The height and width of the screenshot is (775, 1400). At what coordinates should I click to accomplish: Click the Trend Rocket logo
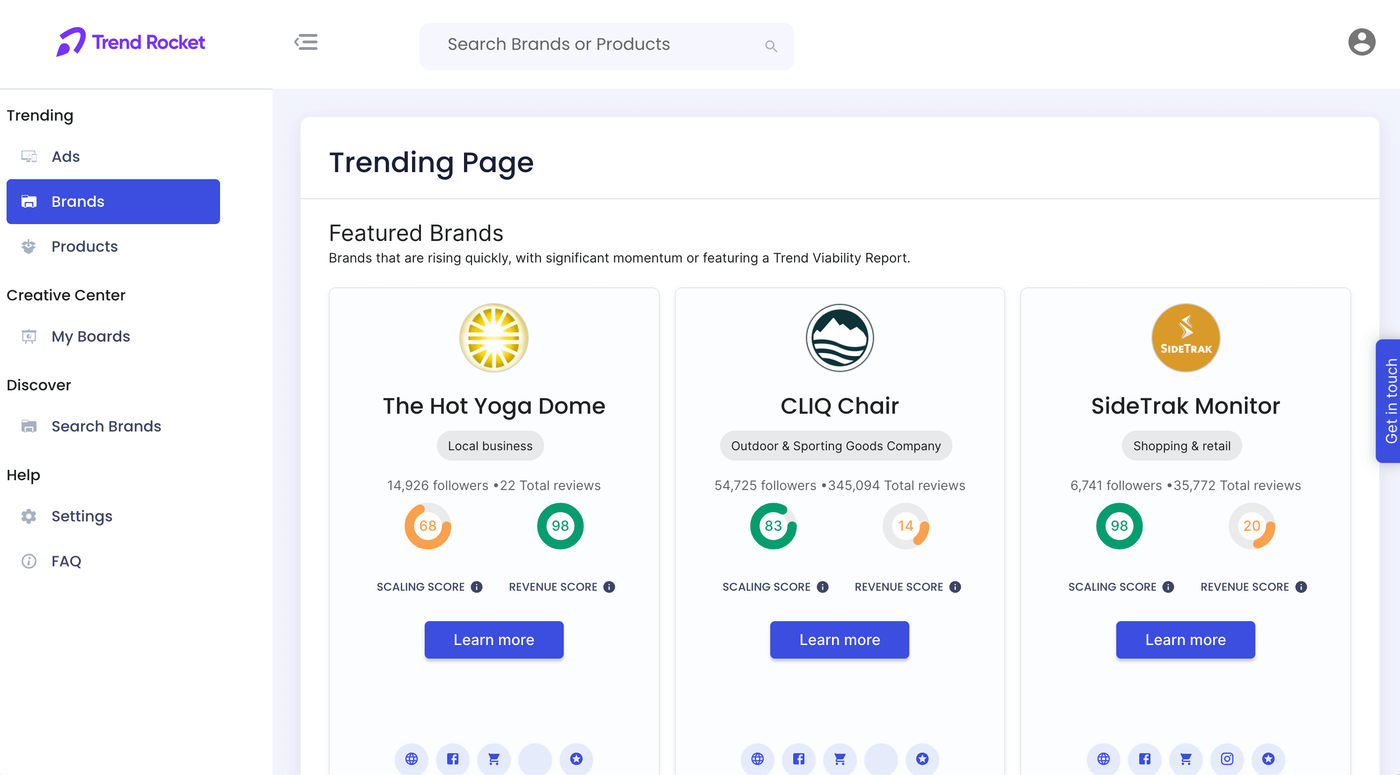coord(131,42)
